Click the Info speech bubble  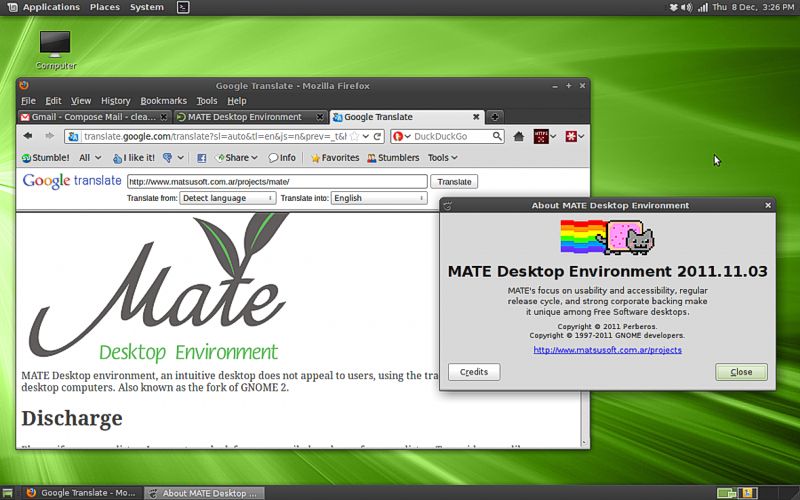point(282,158)
